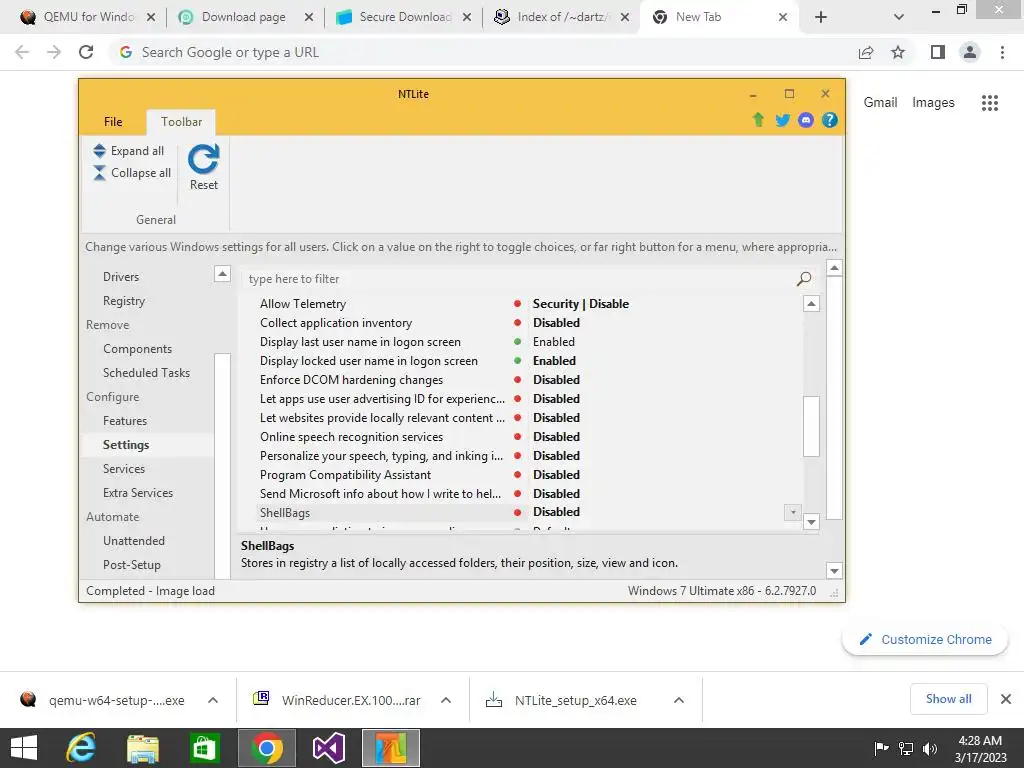The image size is (1024, 768).
Task: Expand options for WinReducer.EX.100 rar download
Action: (446, 700)
